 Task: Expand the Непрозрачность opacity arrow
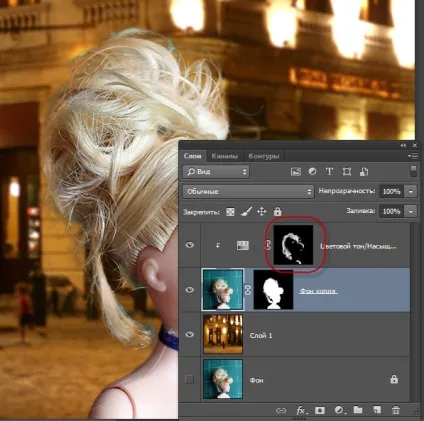tap(411, 191)
